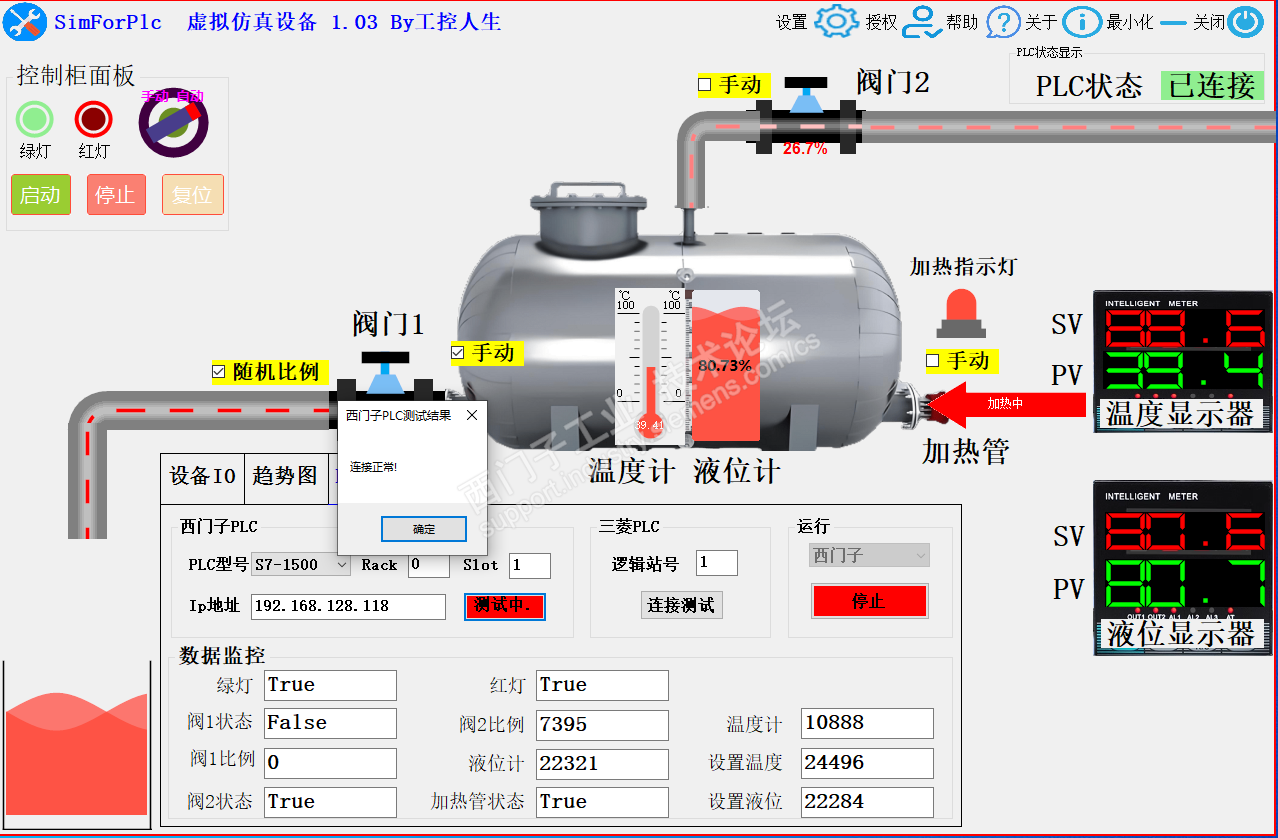Screen dimensions: 1278x838
Task: Turn the 手动/自动 rotary selector switch
Action: [x=173, y=123]
